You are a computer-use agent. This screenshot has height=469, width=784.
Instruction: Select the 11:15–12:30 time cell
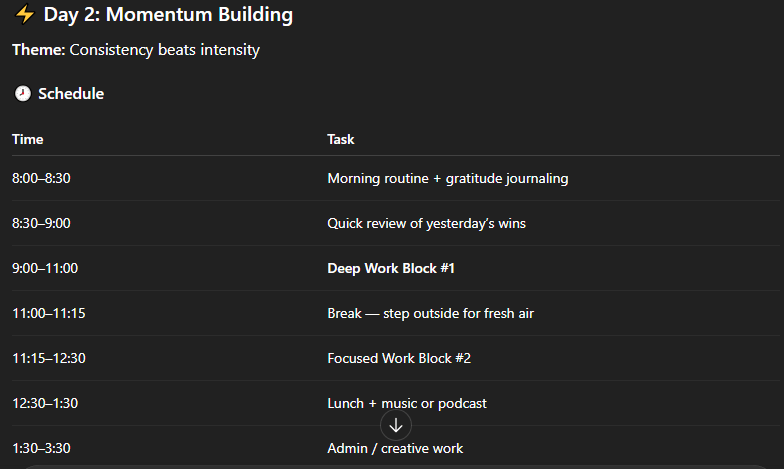click(x=49, y=358)
